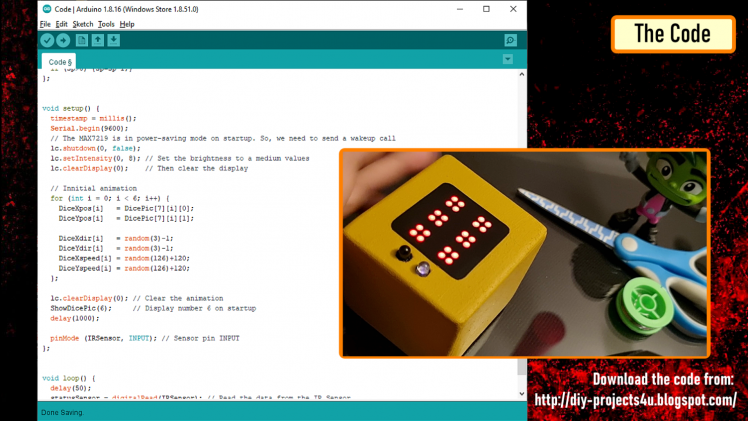
Task: Click 'ShowDicePic(6);' in the code
Action: 81,308
